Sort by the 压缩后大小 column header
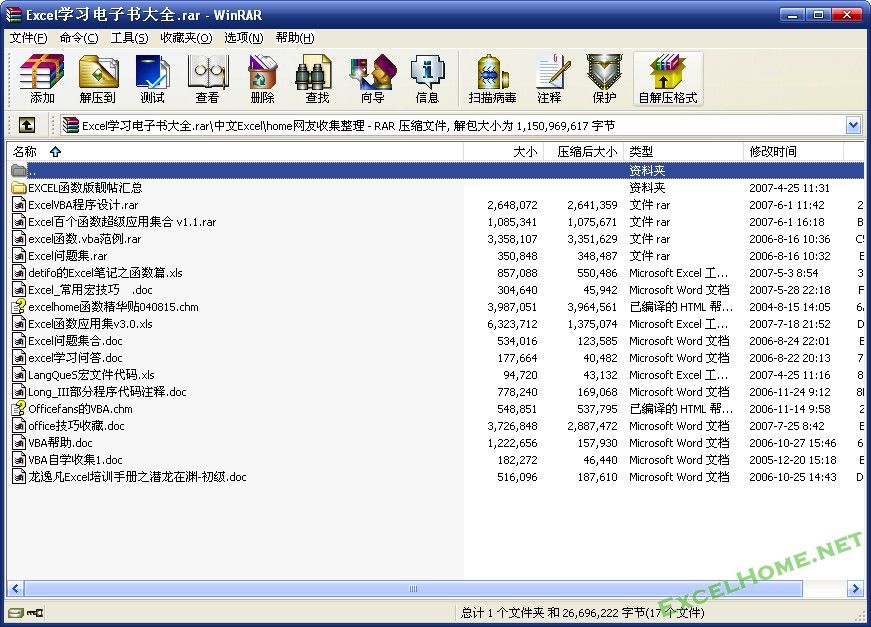871x627 pixels. pyautogui.click(x=583, y=152)
